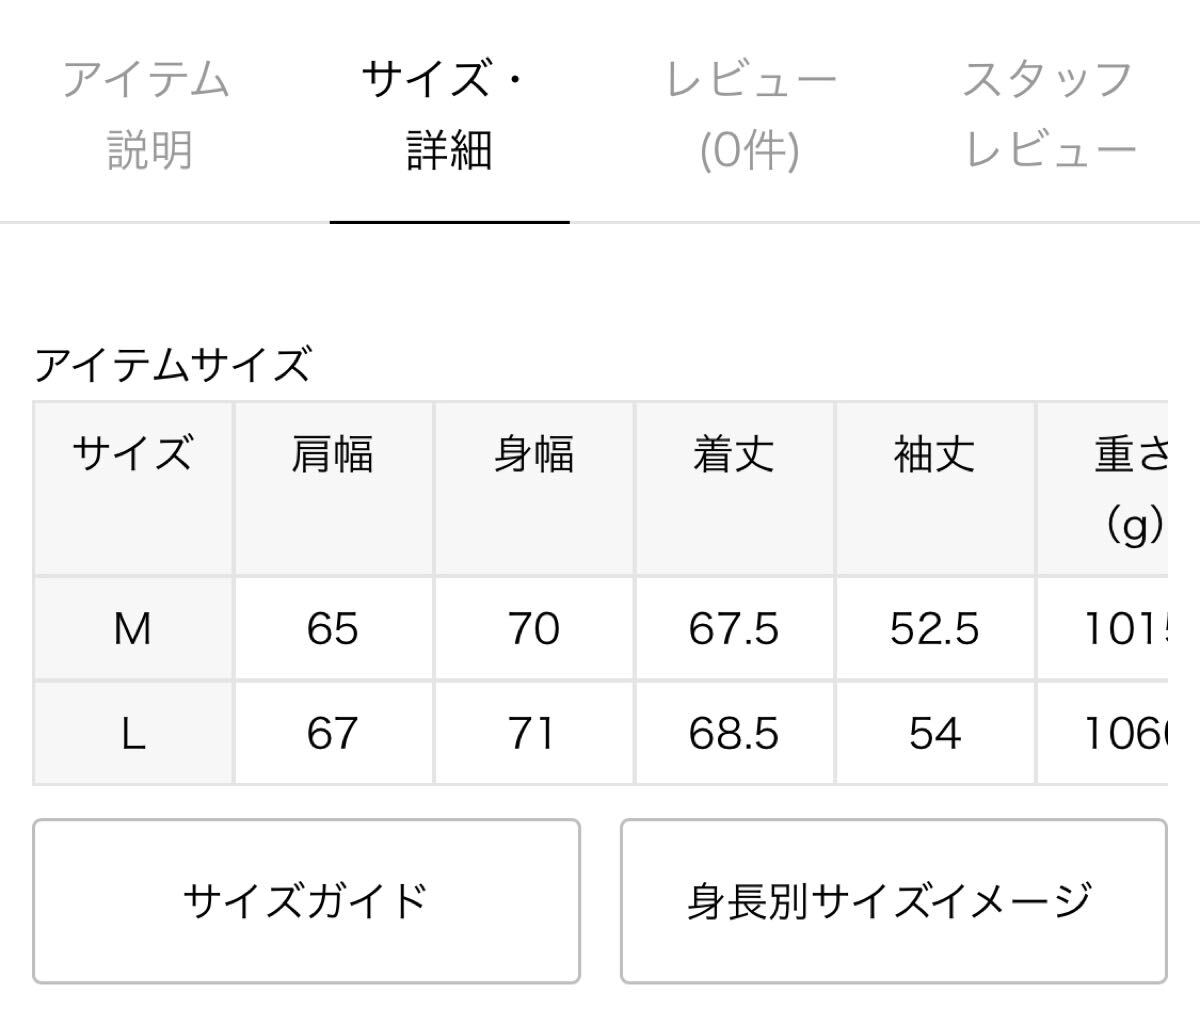Click the 肩幅 column header
The image size is (1200, 1019).
tap(333, 456)
